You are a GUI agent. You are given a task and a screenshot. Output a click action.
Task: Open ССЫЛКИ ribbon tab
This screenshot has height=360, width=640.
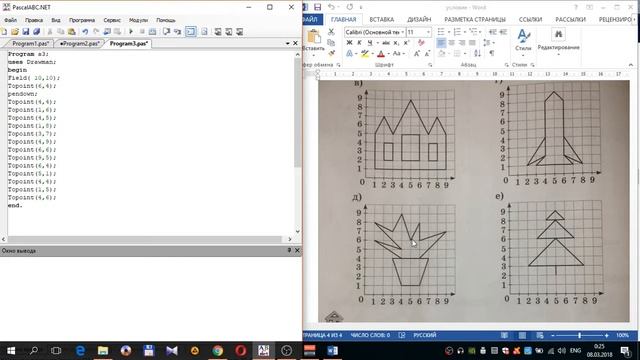click(x=530, y=19)
